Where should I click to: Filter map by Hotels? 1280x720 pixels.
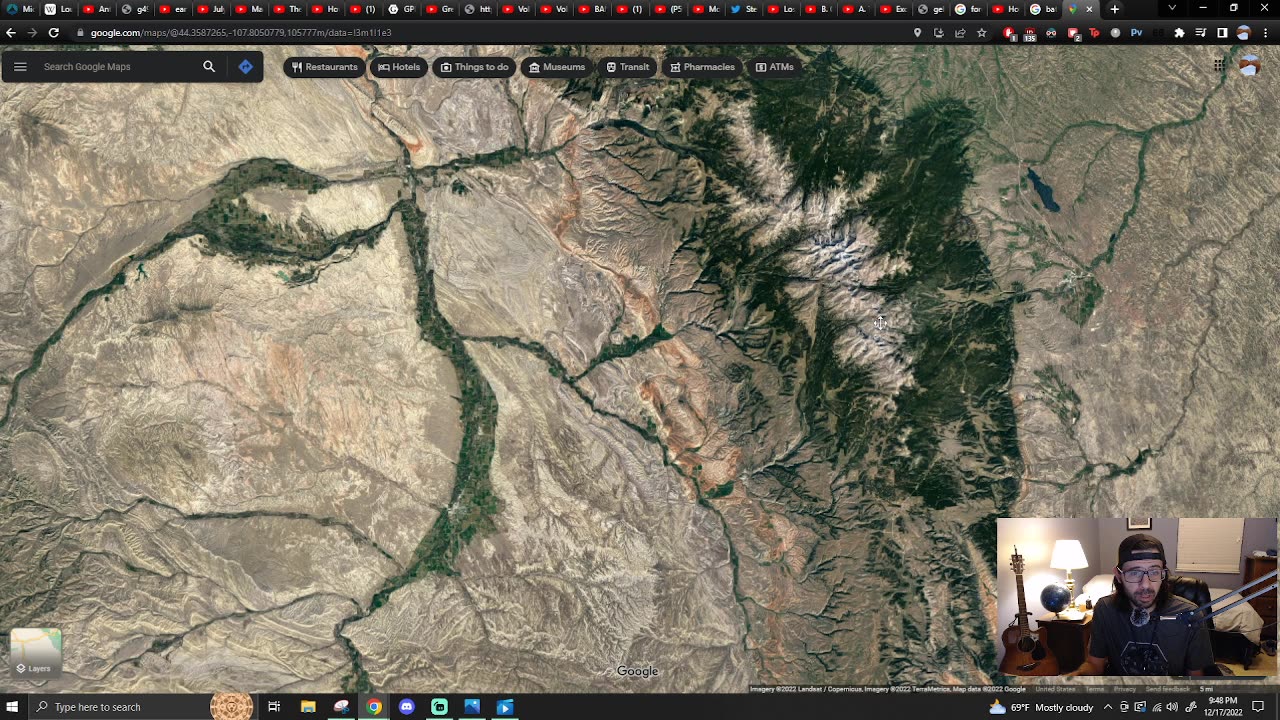click(399, 67)
